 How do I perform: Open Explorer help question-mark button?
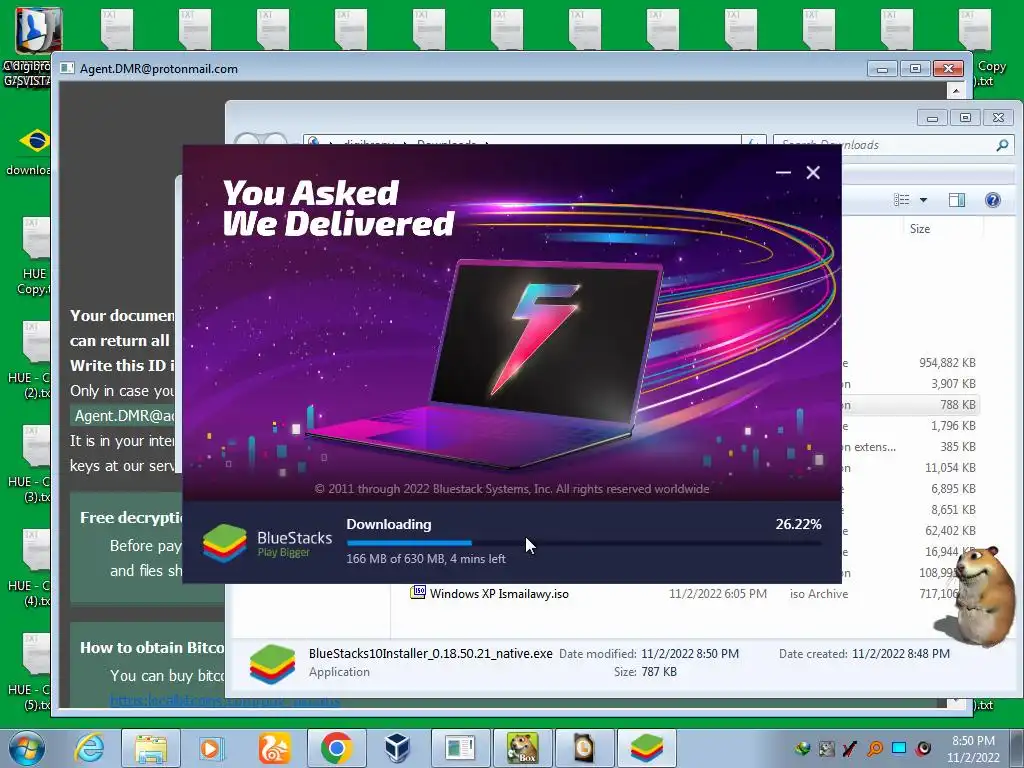click(x=993, y=200)
